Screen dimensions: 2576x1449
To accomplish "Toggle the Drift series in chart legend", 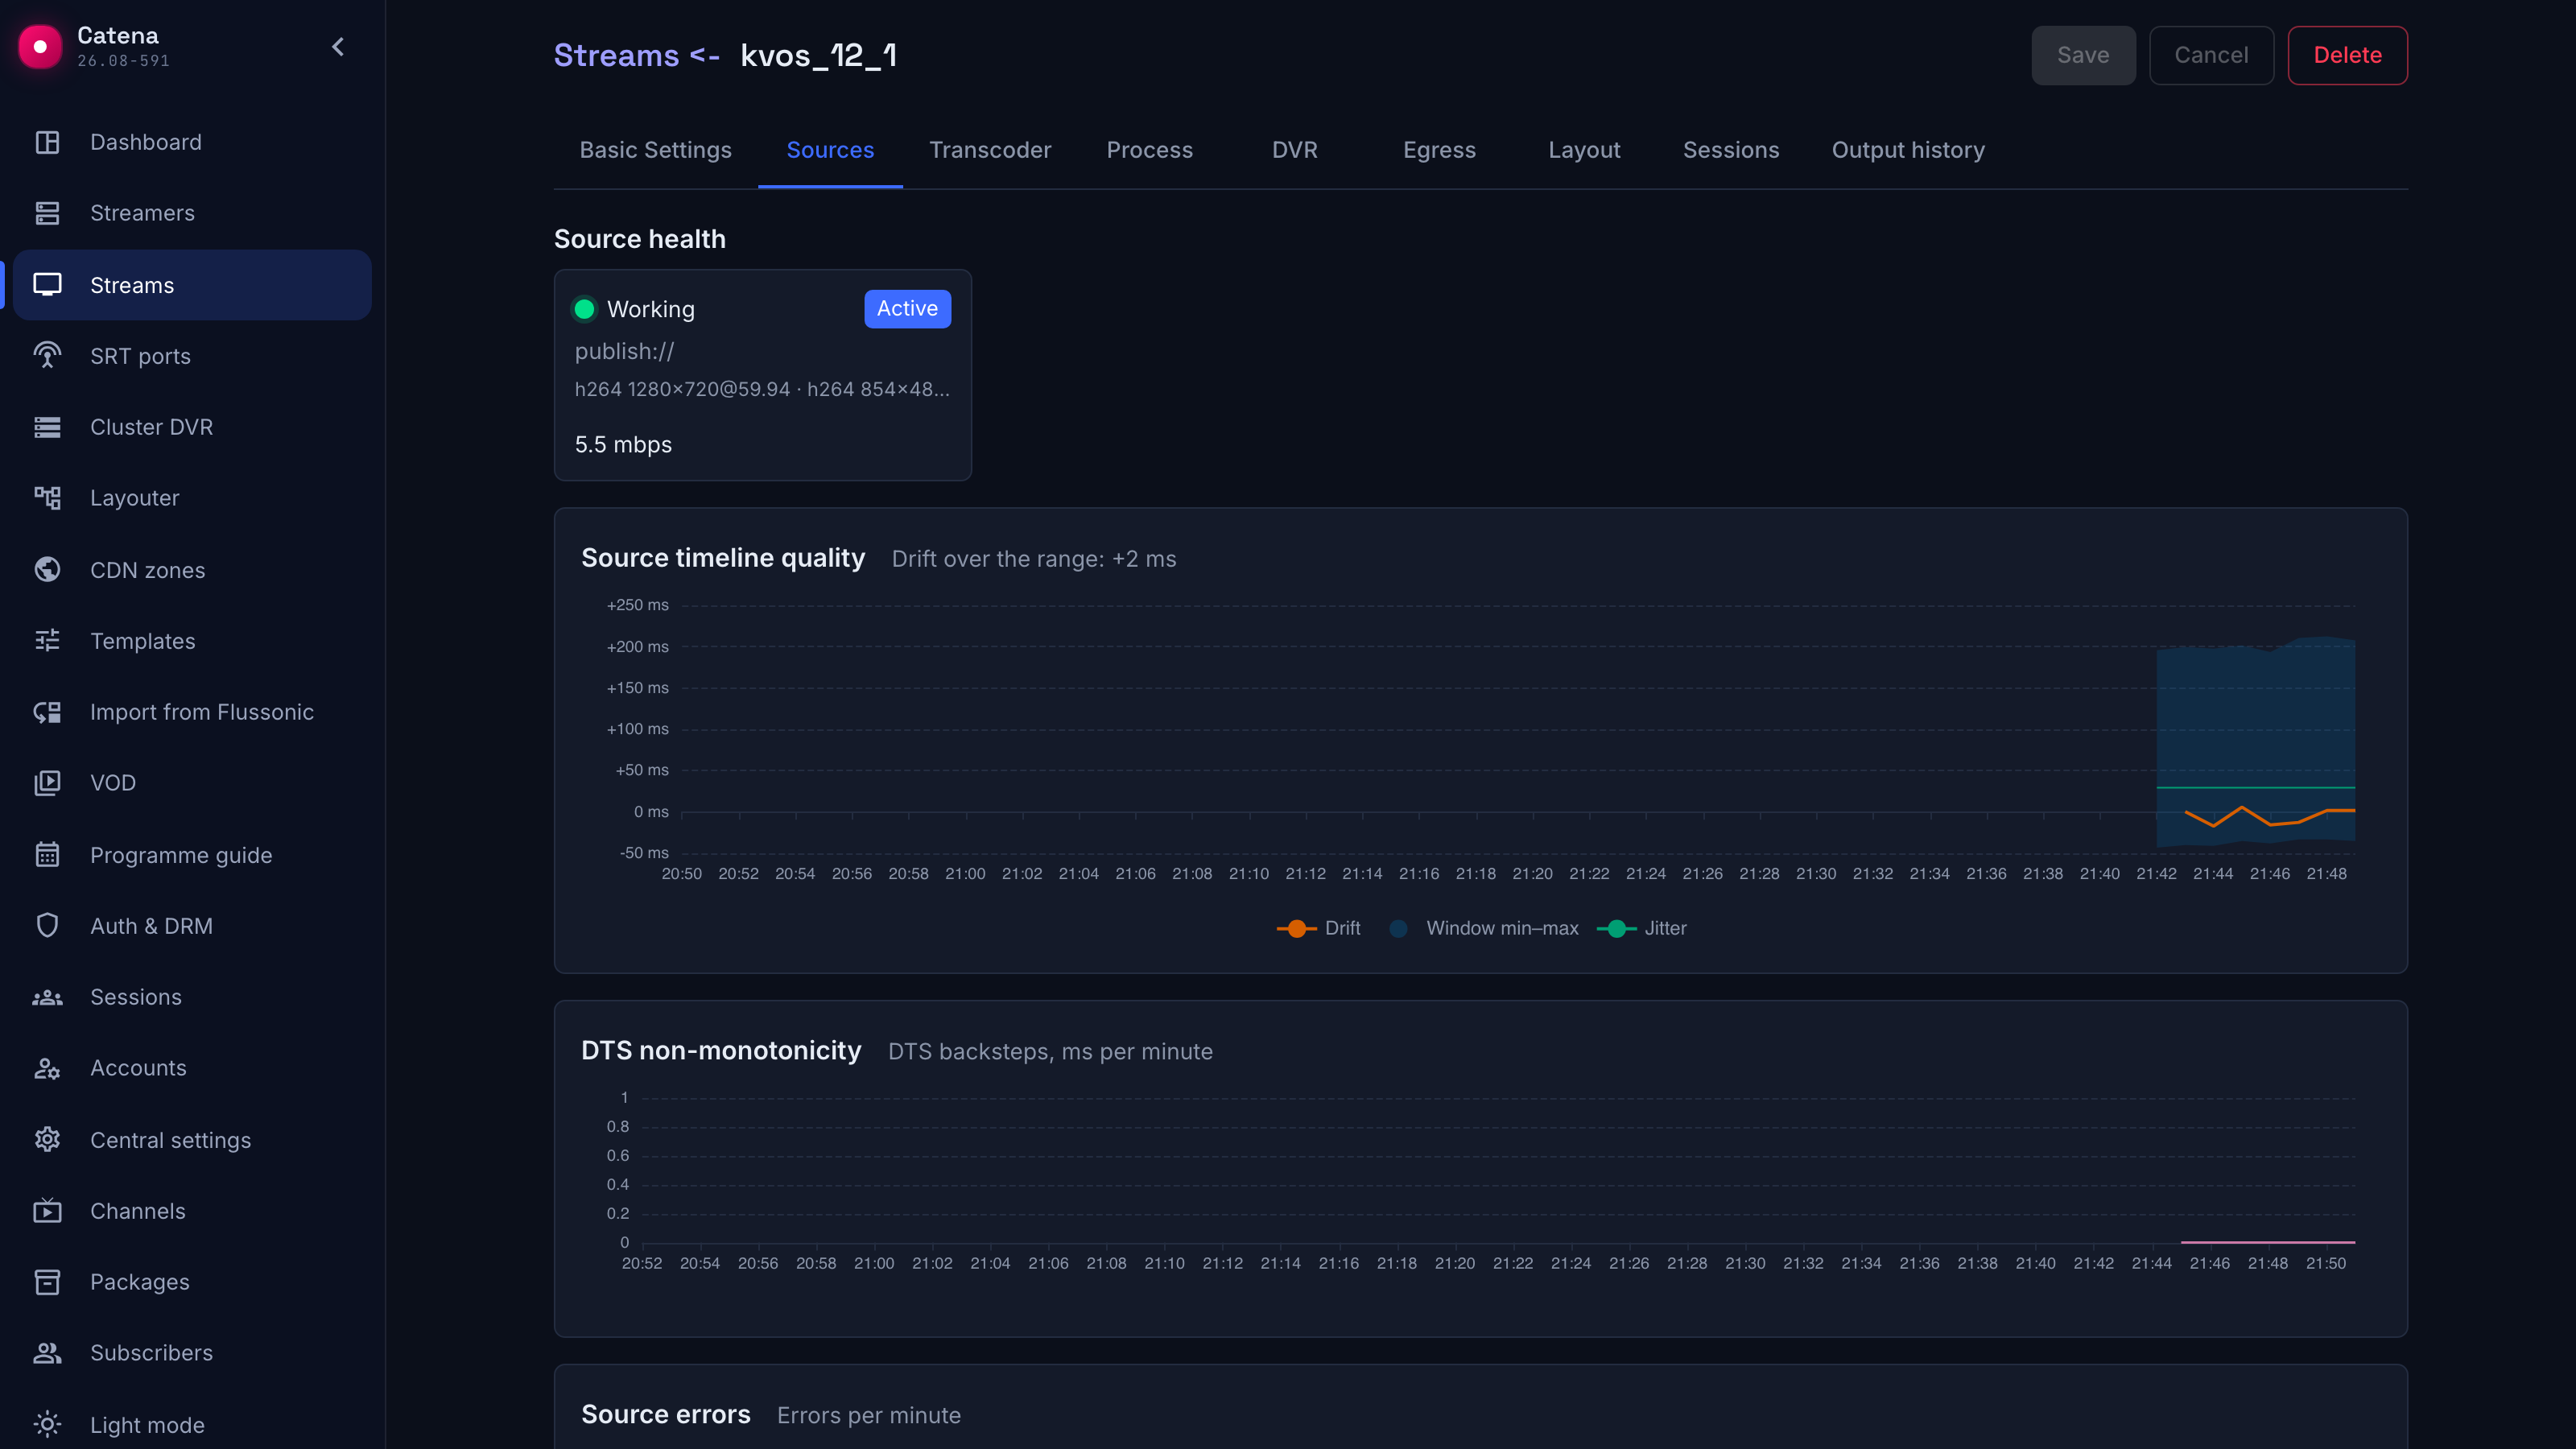I will point(1318,928).
